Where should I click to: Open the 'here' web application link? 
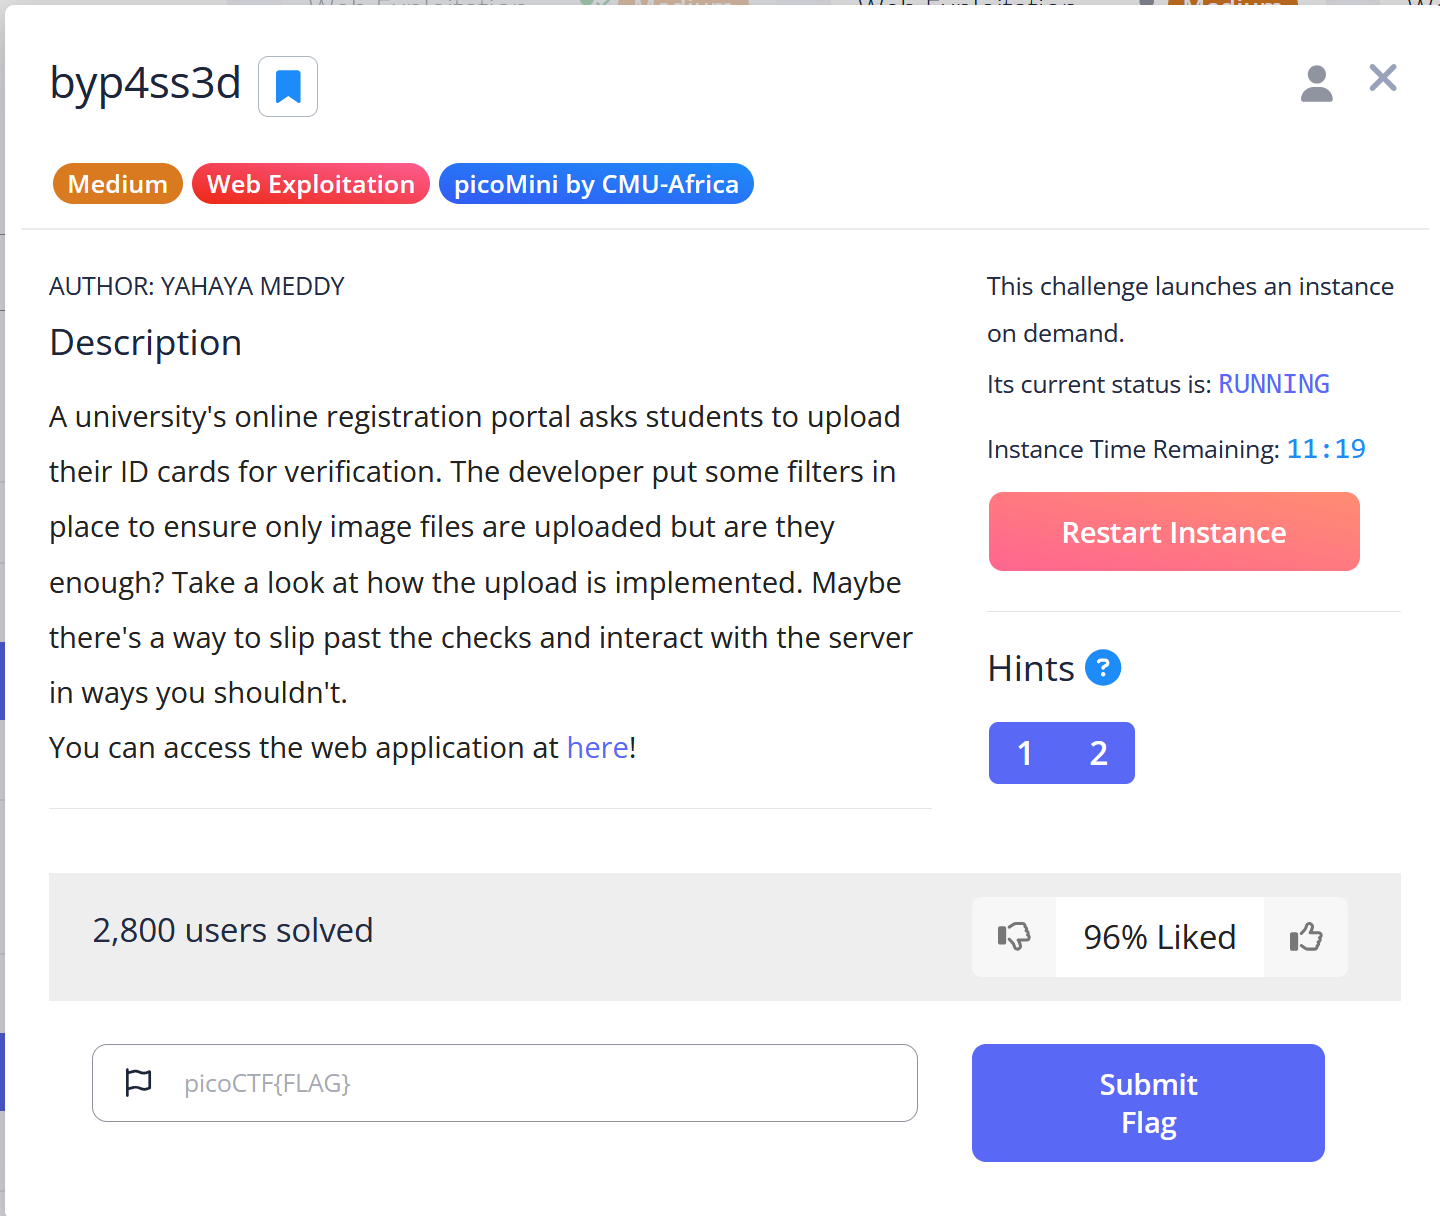coord(597,748)
